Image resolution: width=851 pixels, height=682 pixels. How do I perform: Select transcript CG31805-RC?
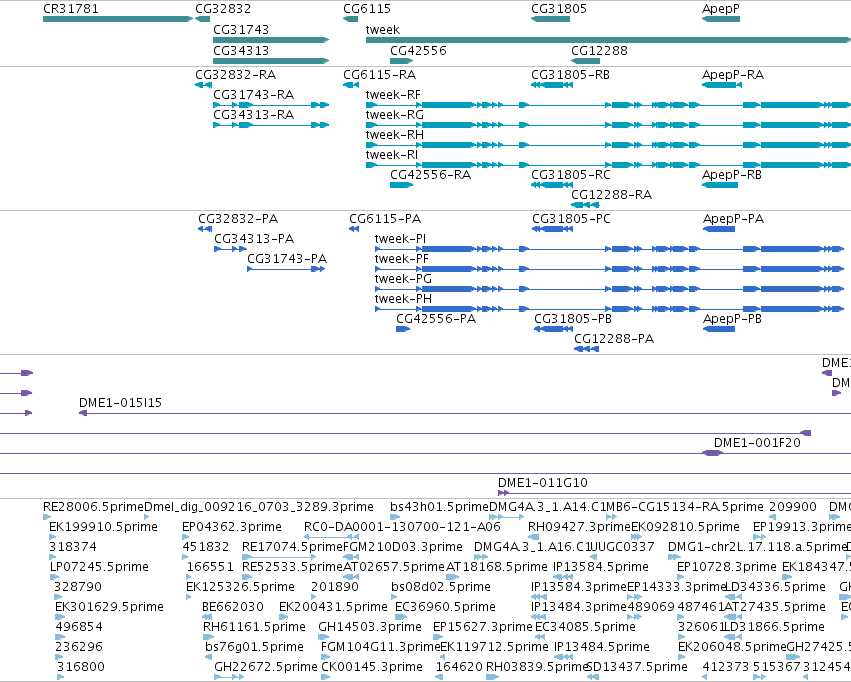[x=552, y=185]
